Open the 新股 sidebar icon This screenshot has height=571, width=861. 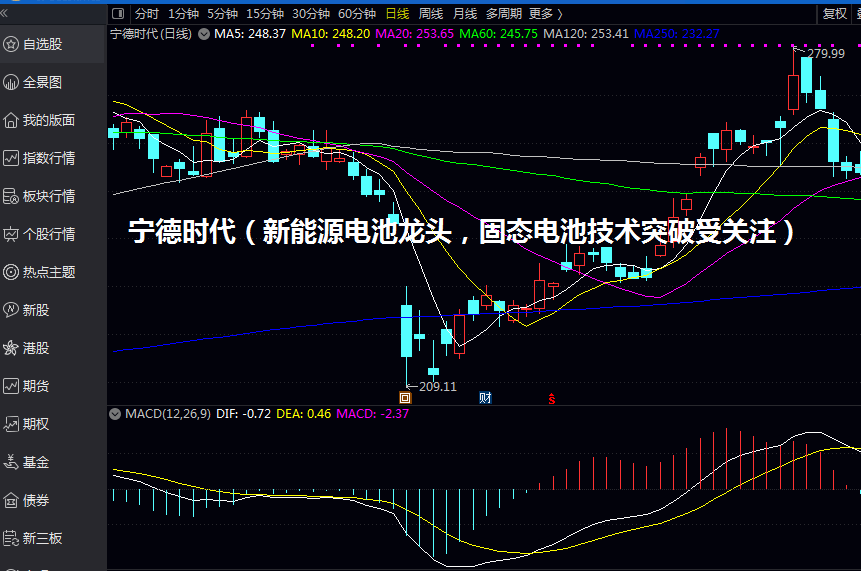click(11, 310)
